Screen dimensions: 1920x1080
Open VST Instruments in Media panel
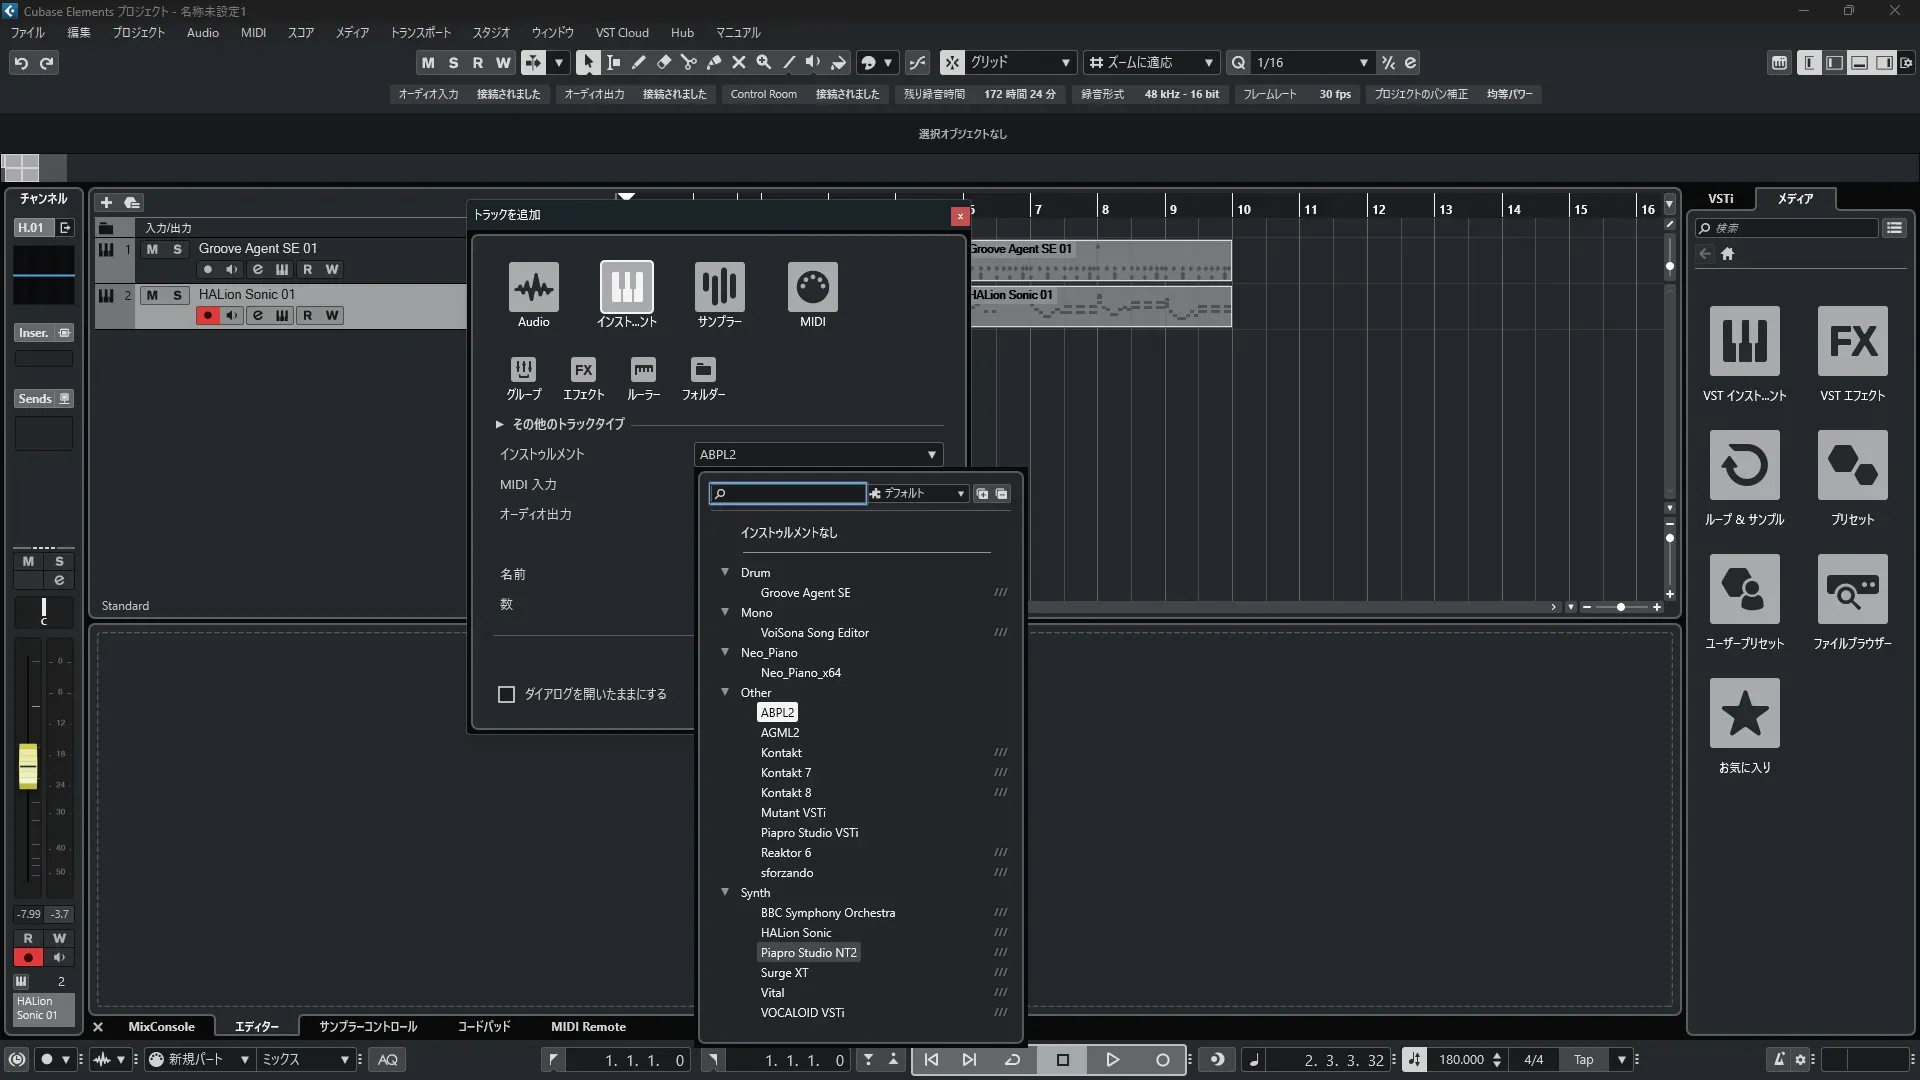click(1744, 342)
